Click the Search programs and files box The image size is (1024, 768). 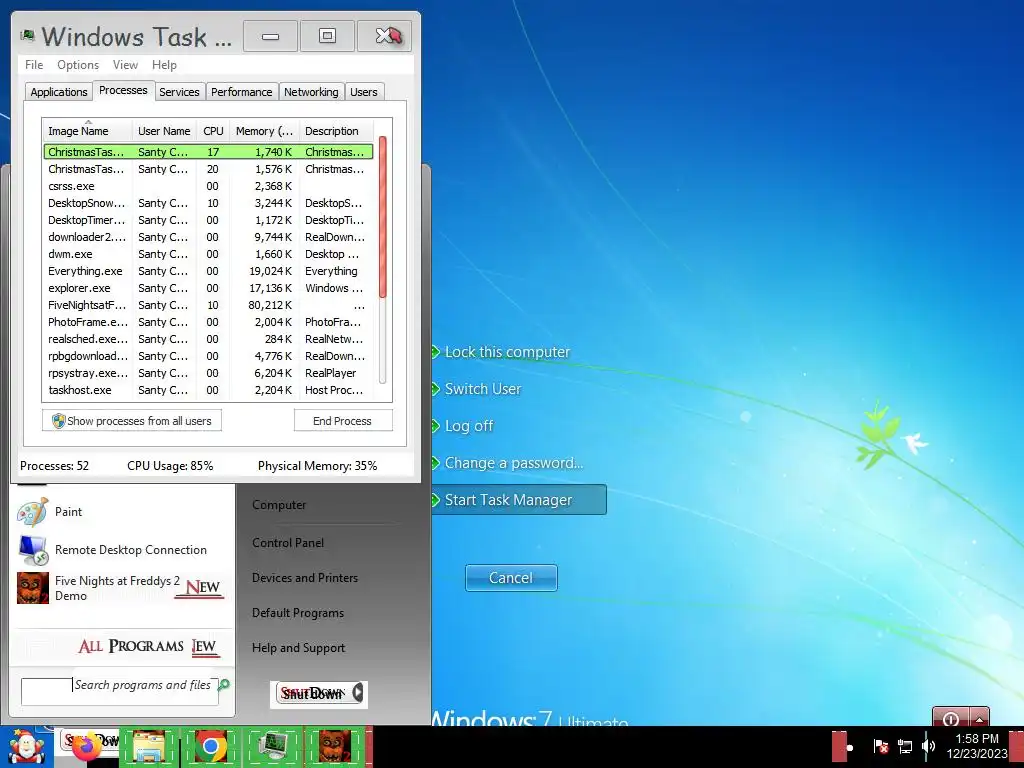coord(120,691)
